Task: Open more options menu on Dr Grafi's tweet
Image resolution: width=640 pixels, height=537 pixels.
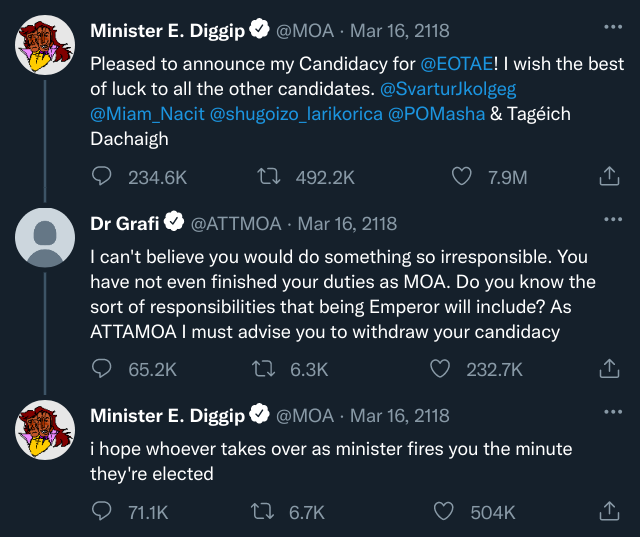Action: (x=612, y=220)
